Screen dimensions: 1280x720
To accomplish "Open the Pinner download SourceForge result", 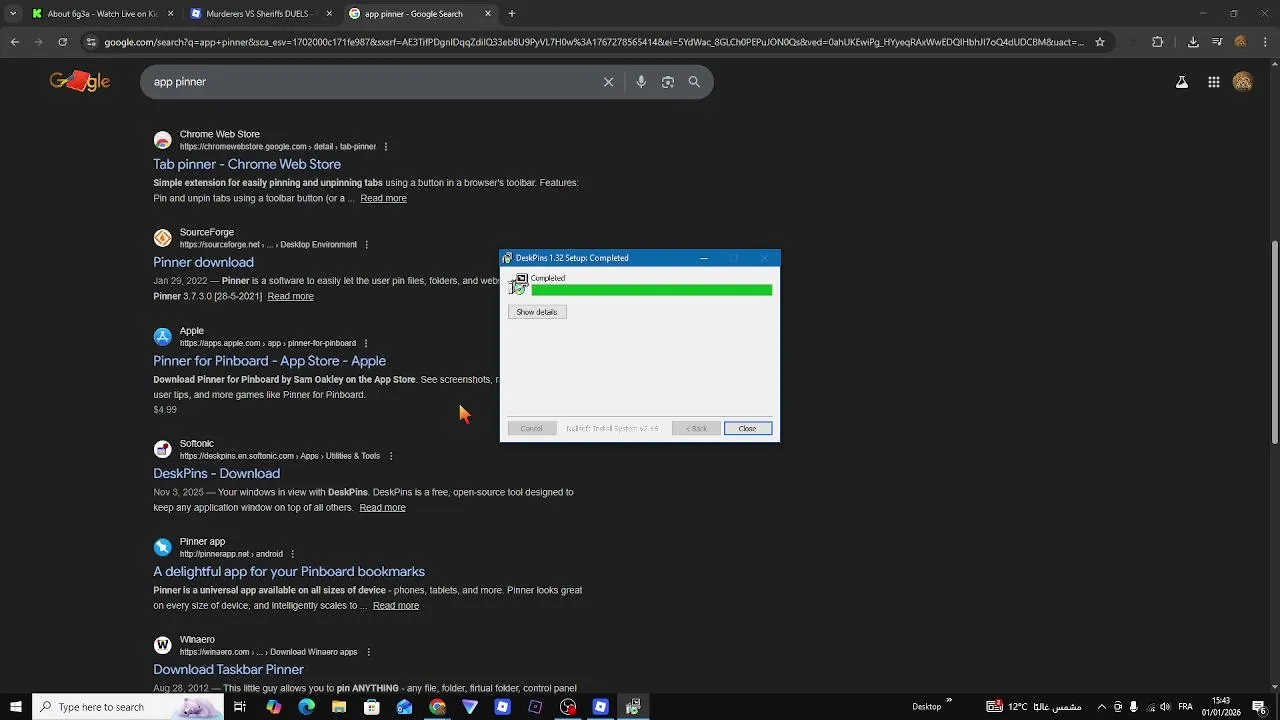I will tap(203, 262).
